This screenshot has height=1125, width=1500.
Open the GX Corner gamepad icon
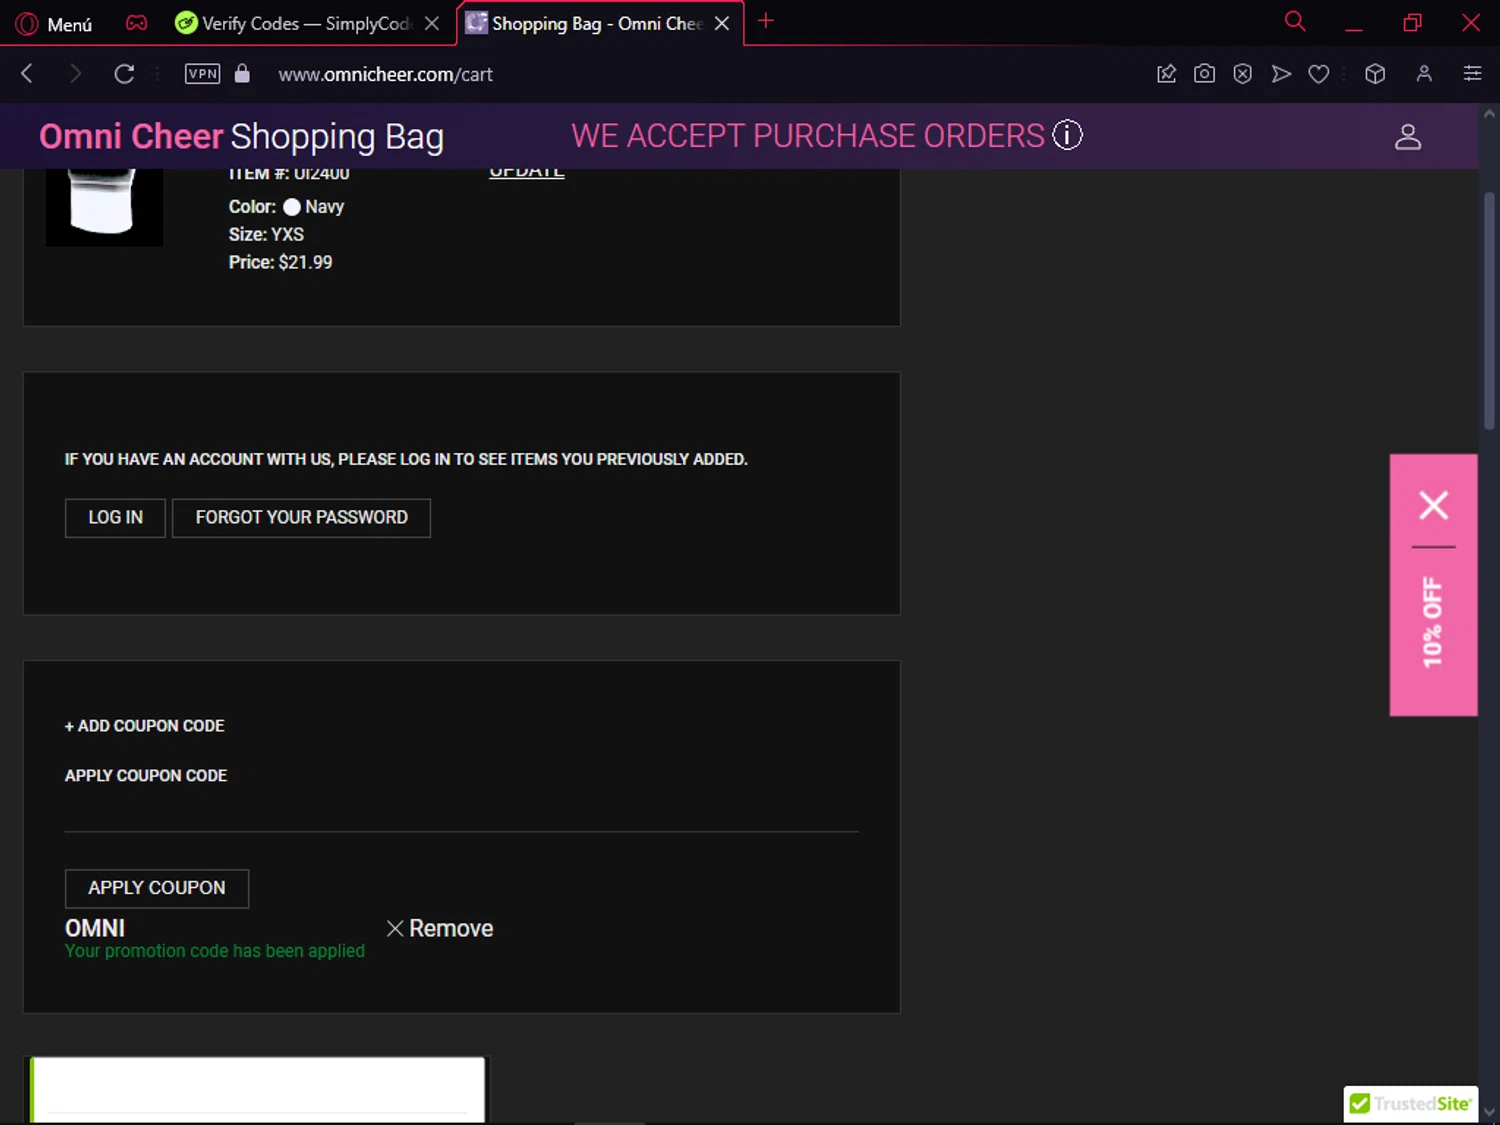pos(136,23)
